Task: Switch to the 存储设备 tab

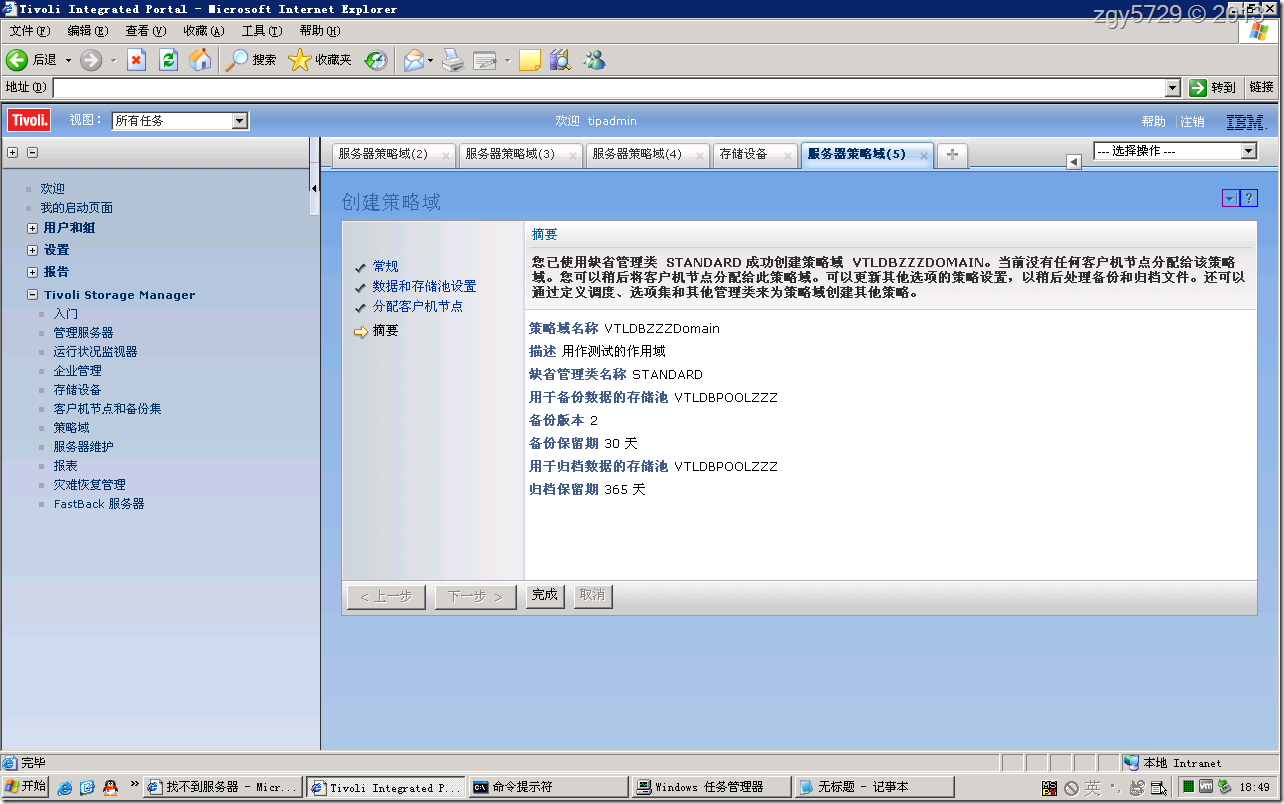Action: pyautogui.click(x=744, y=154)
